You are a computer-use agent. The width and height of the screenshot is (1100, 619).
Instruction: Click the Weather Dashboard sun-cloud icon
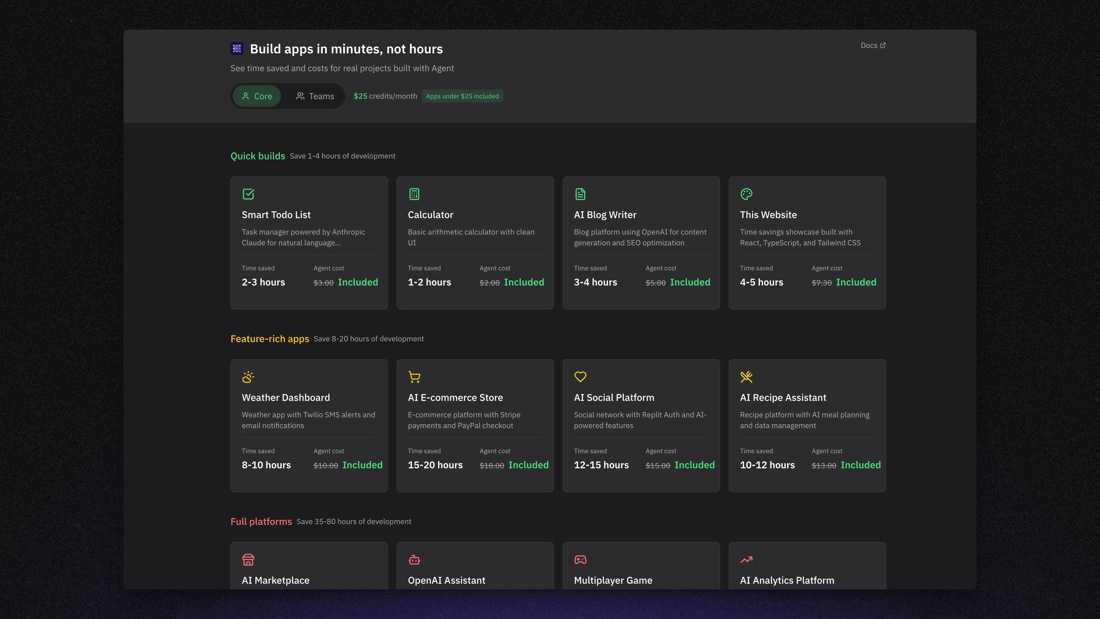[x=248, y=377]
